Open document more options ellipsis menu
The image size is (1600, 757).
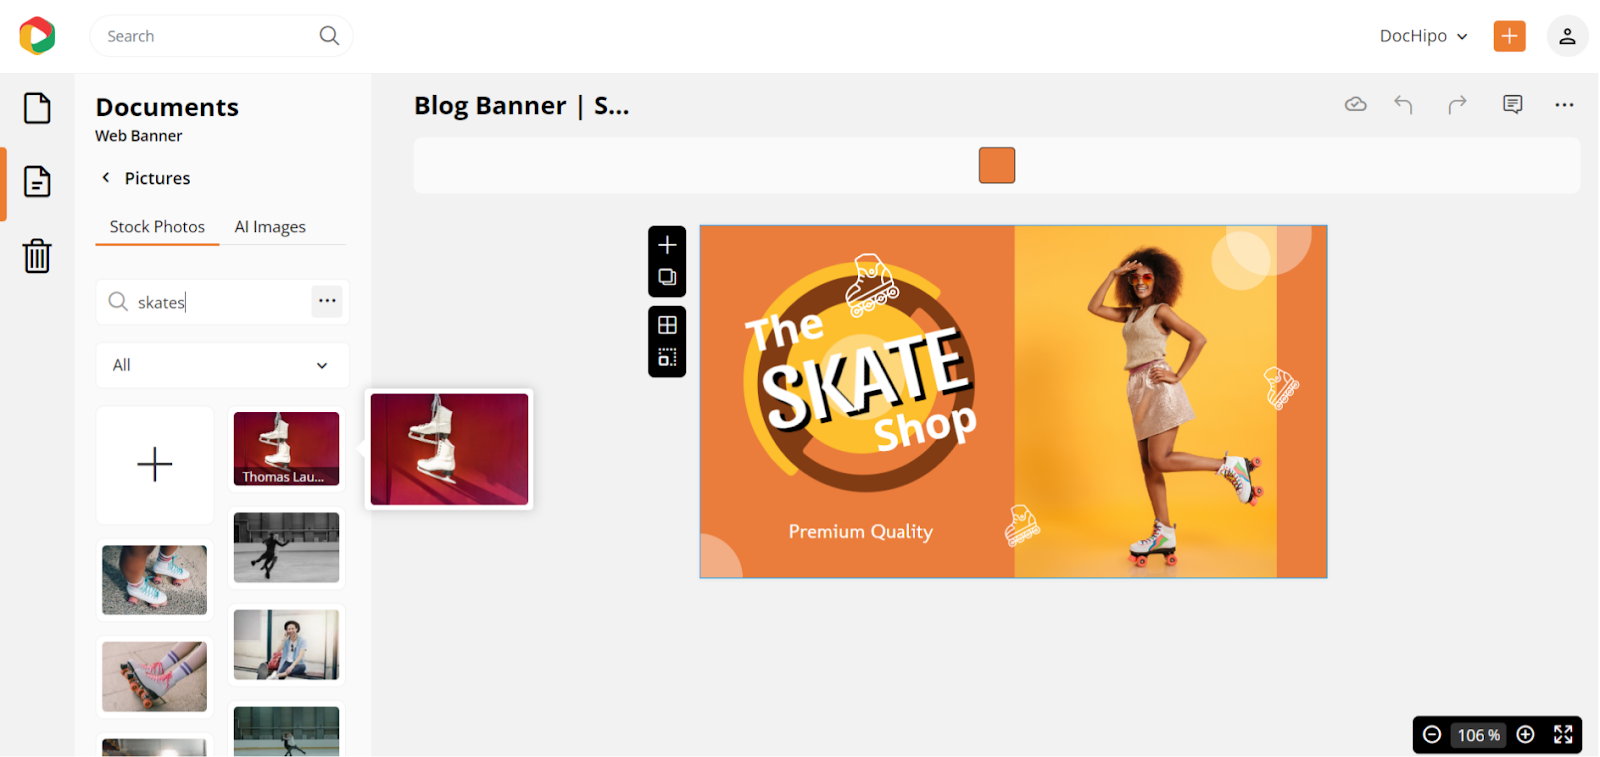tap(1564, 105)
